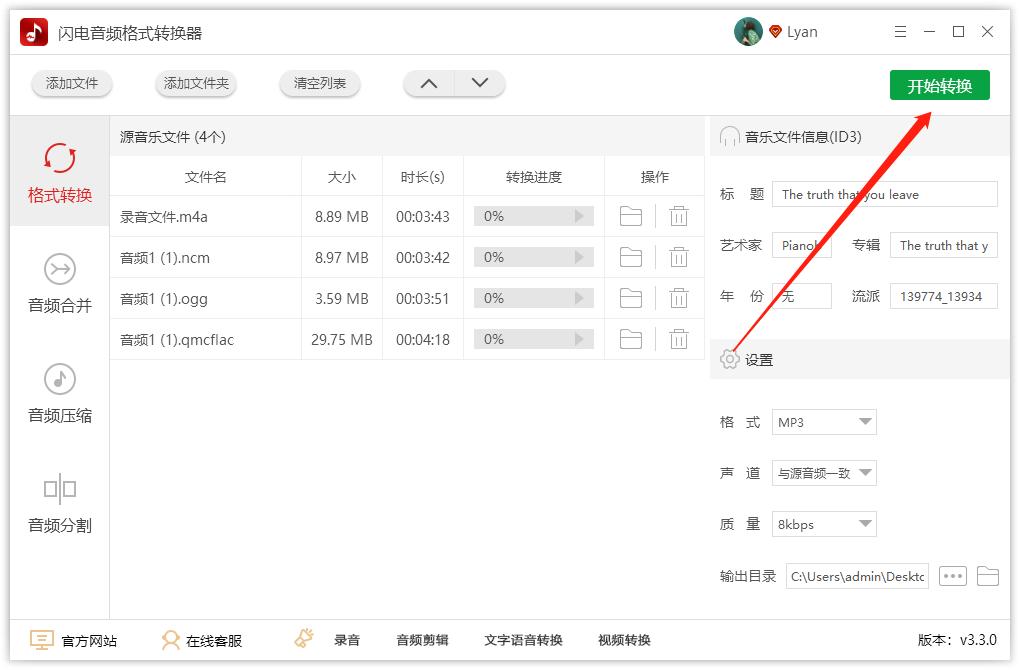
Task: Open folder icon for 音频1 (1).ogg row
Action: 630,299
